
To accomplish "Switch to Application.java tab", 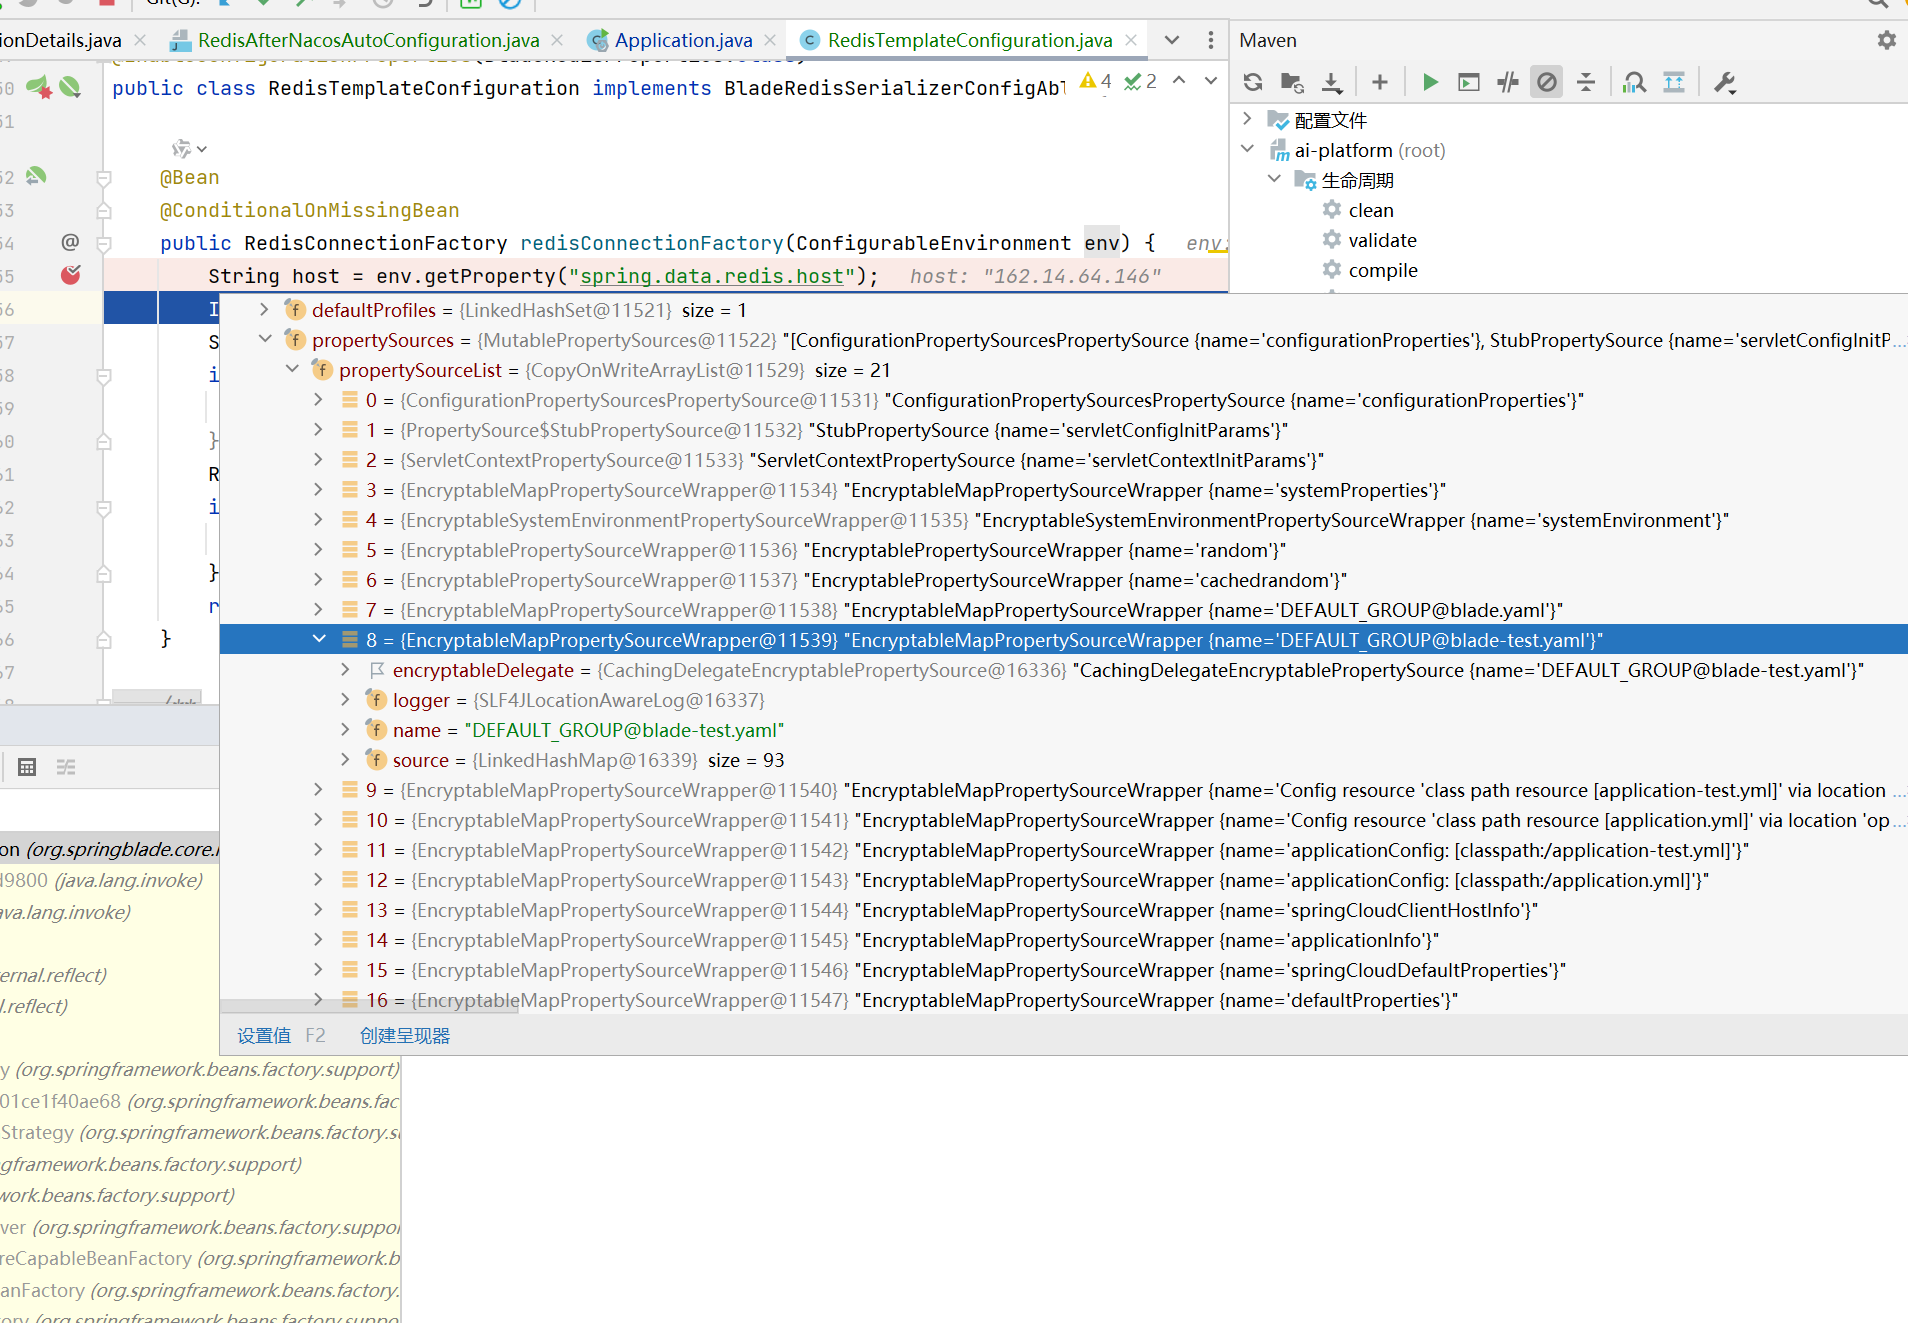I will pyautogui.click(x=683, y=40).
